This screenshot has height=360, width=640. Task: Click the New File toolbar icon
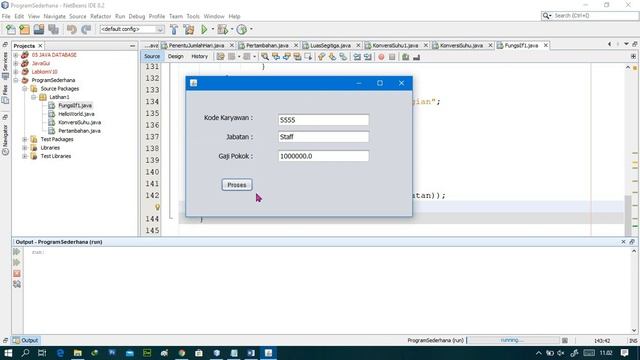(x=11, y=29)
